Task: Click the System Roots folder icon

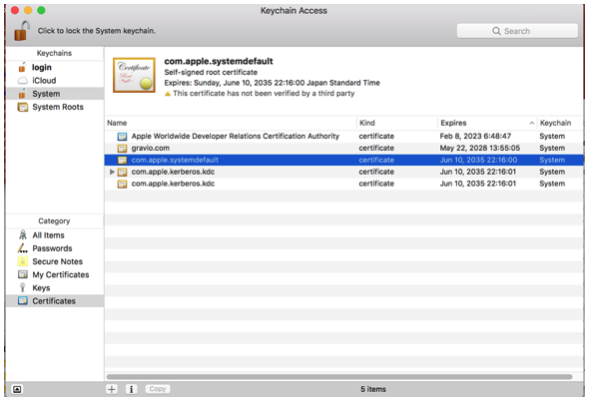Action: 23,107
